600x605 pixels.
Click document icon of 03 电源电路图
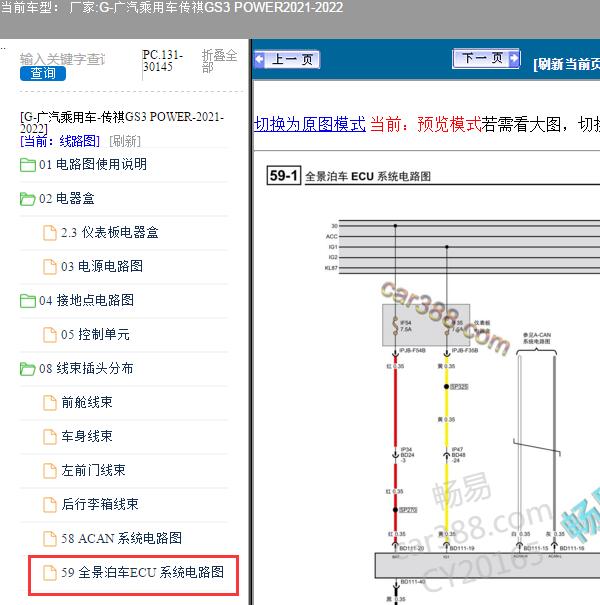[x=50, y=267]
